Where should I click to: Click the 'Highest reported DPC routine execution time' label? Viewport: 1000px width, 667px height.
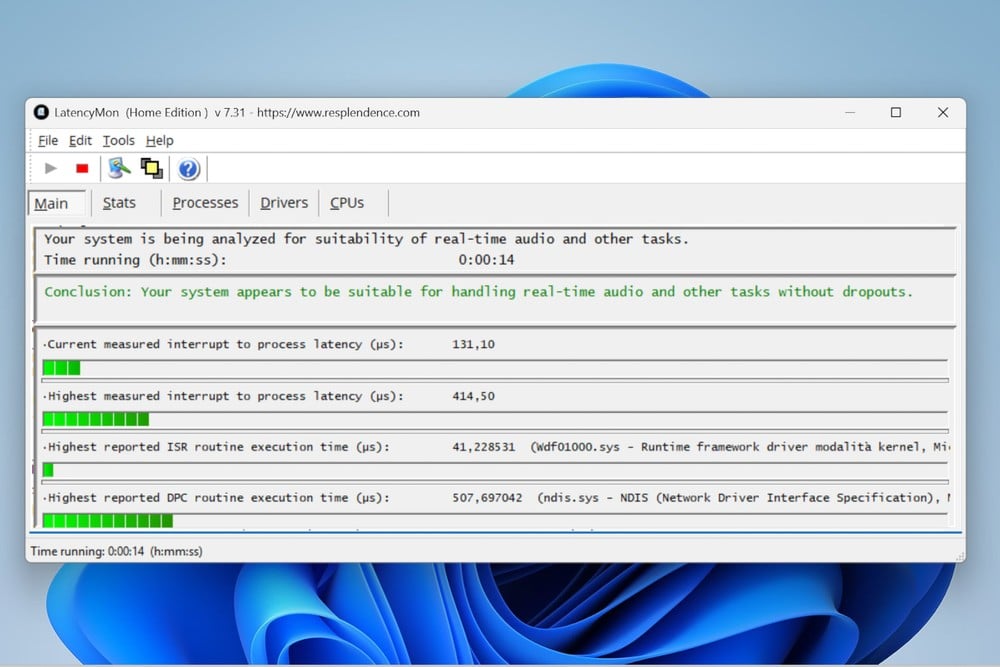point(216,498)
